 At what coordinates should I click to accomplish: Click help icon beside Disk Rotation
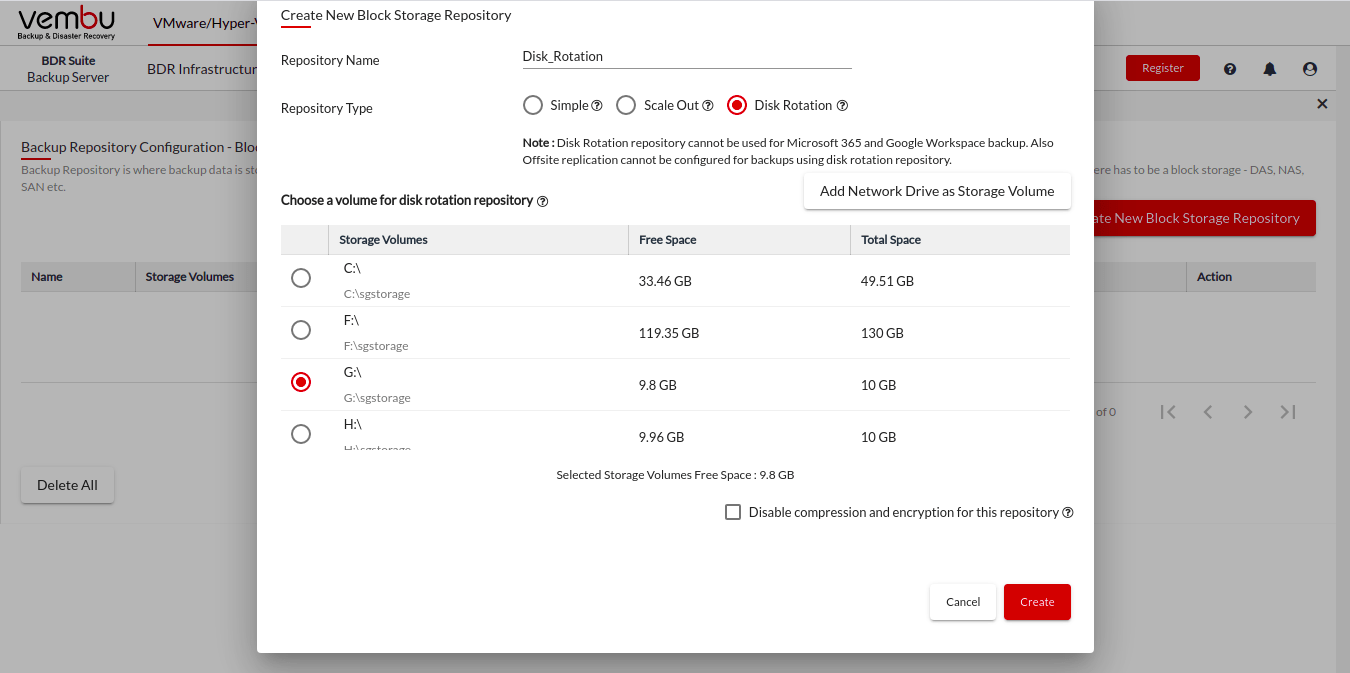click(842, 105)
